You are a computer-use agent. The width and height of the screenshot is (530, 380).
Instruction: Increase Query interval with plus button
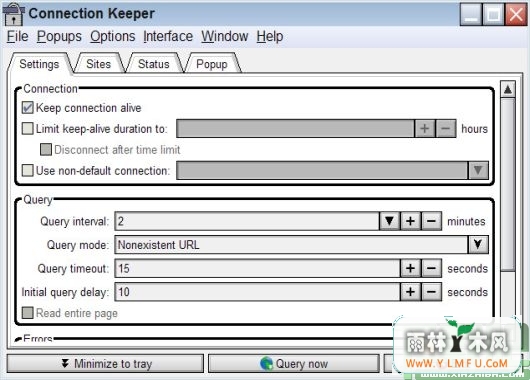click(410, 221)
